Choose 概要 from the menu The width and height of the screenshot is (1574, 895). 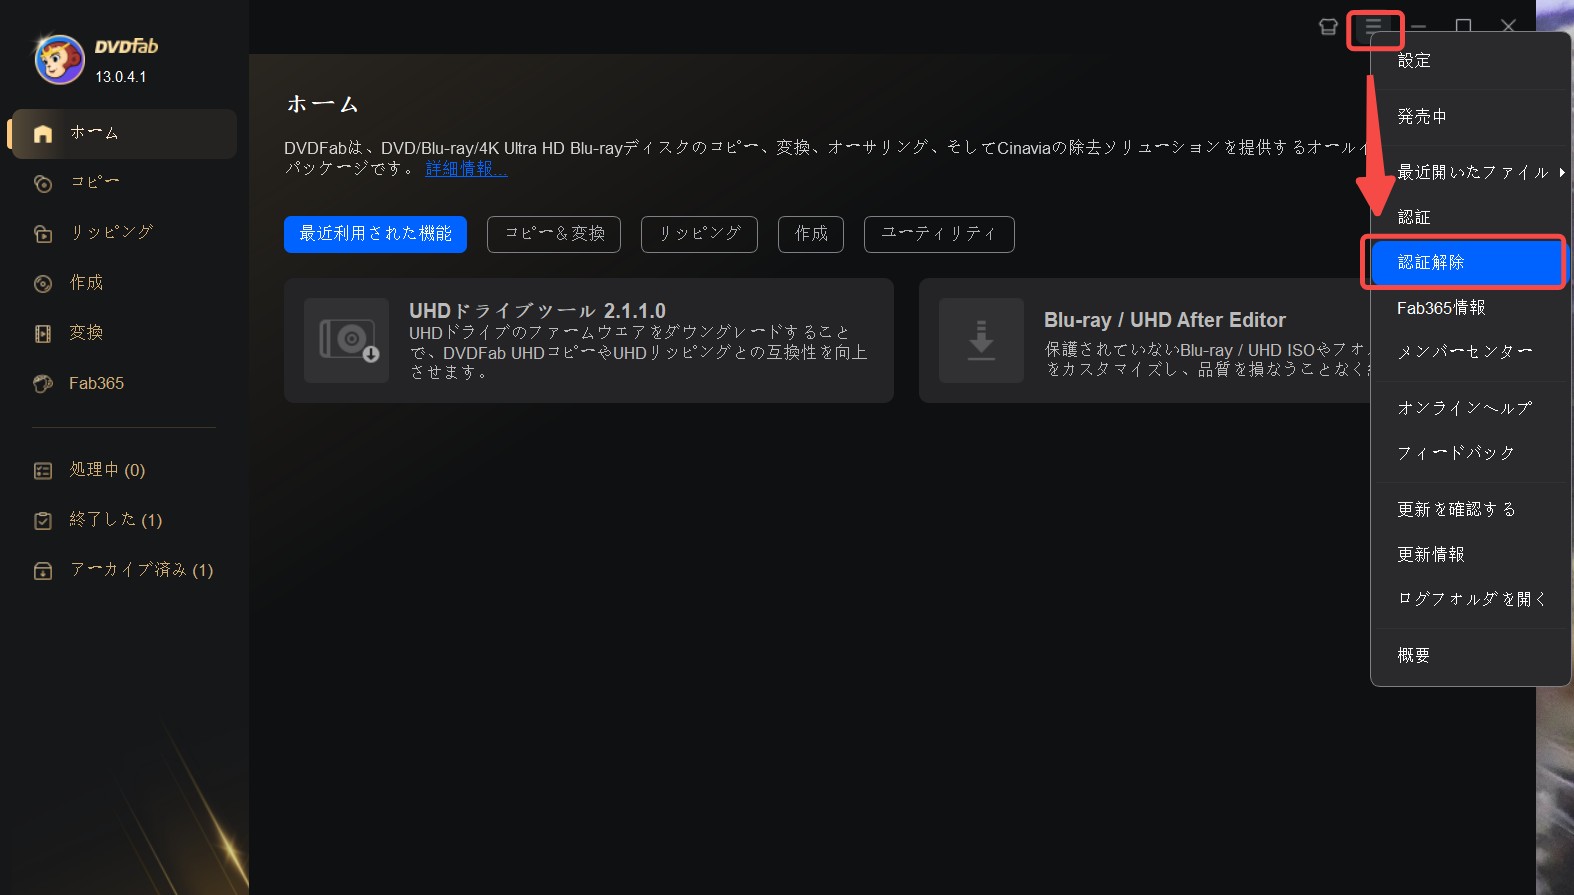tap(1470, 656)
